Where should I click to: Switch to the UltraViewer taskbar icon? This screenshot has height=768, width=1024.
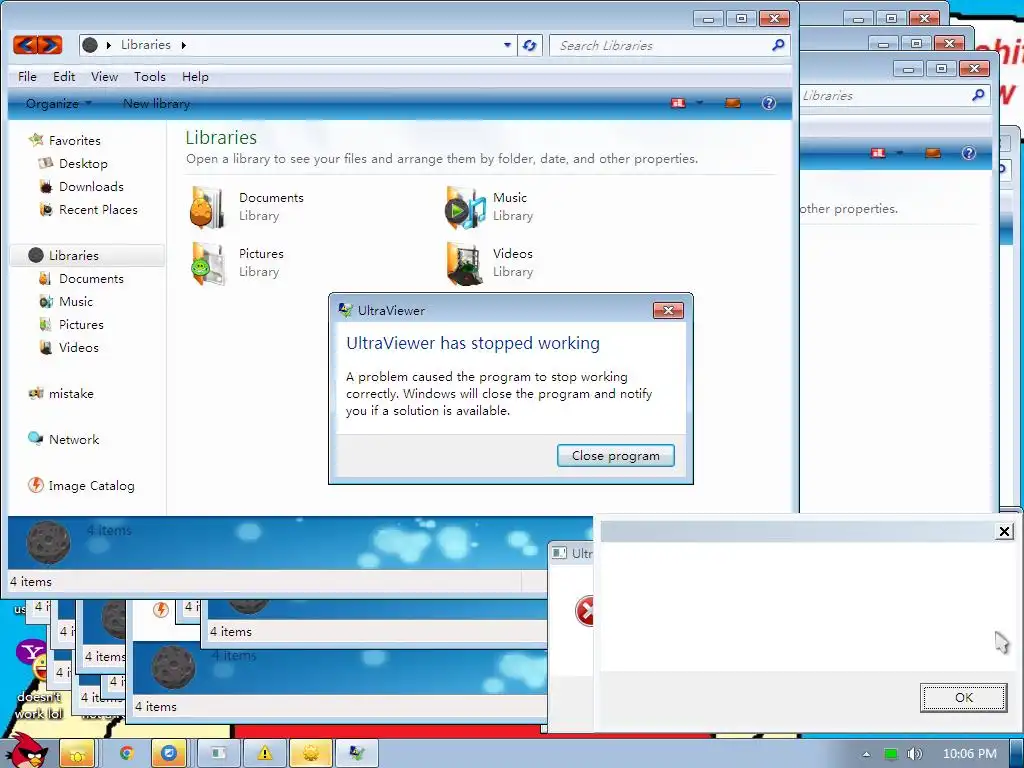pos(357,754)
